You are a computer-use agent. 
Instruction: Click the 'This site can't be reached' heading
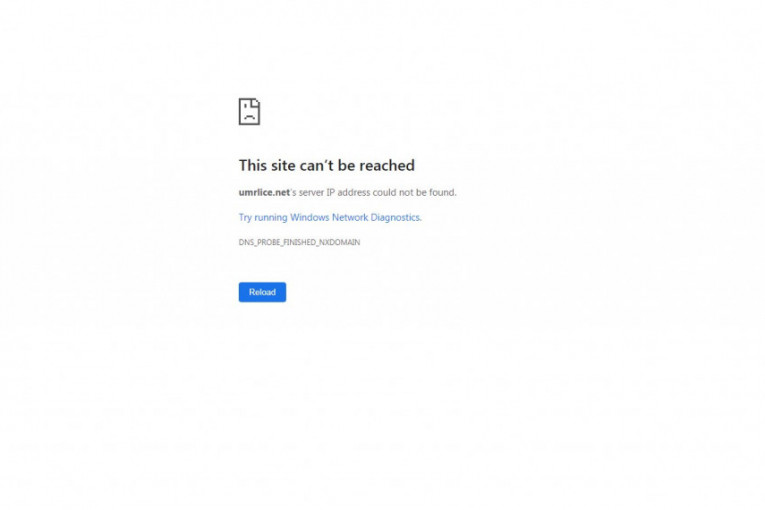pos(326,165)
